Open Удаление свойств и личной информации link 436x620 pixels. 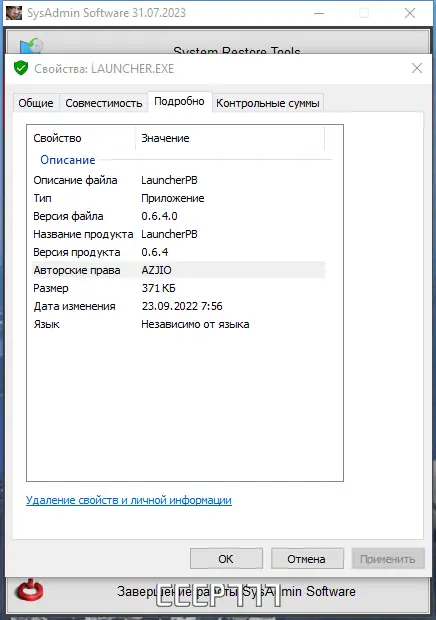tap(129, 500)
